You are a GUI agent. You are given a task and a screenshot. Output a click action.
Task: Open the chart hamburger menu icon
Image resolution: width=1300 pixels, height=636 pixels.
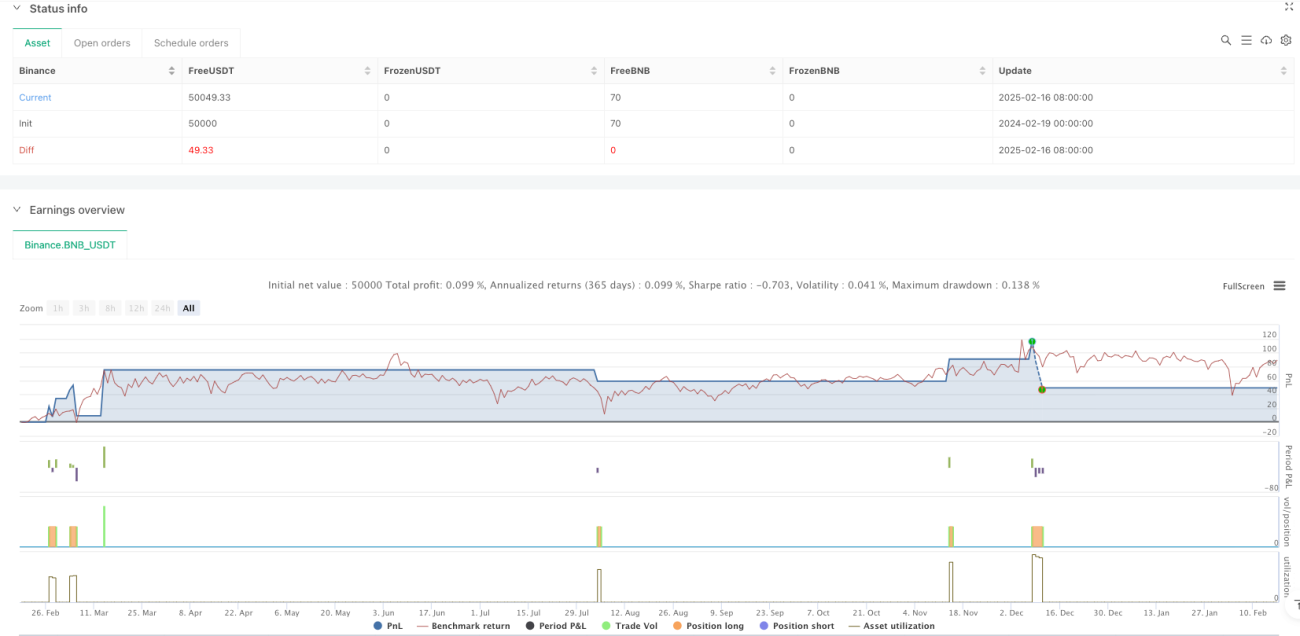point(1278,286)
